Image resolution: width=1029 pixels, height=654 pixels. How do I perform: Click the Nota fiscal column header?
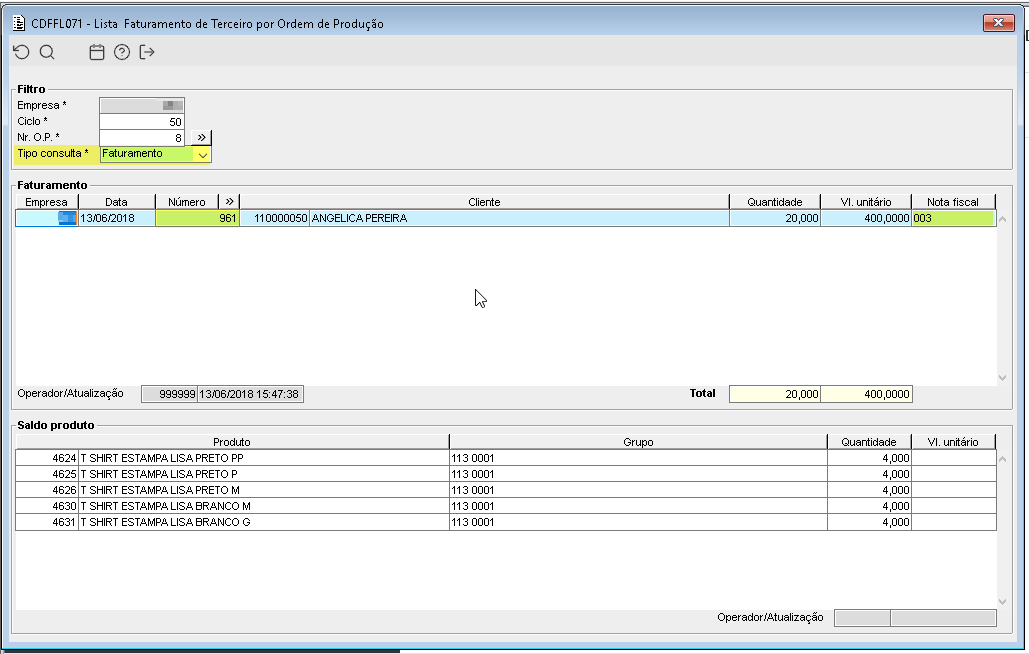[953, 202]
